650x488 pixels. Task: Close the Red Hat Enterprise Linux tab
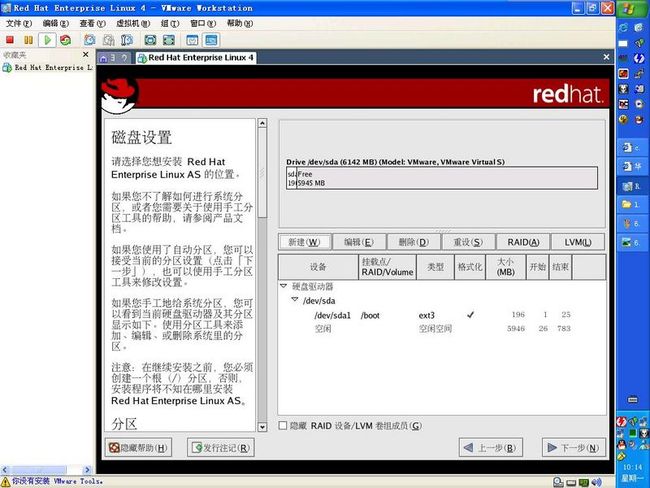coord(606,57)
